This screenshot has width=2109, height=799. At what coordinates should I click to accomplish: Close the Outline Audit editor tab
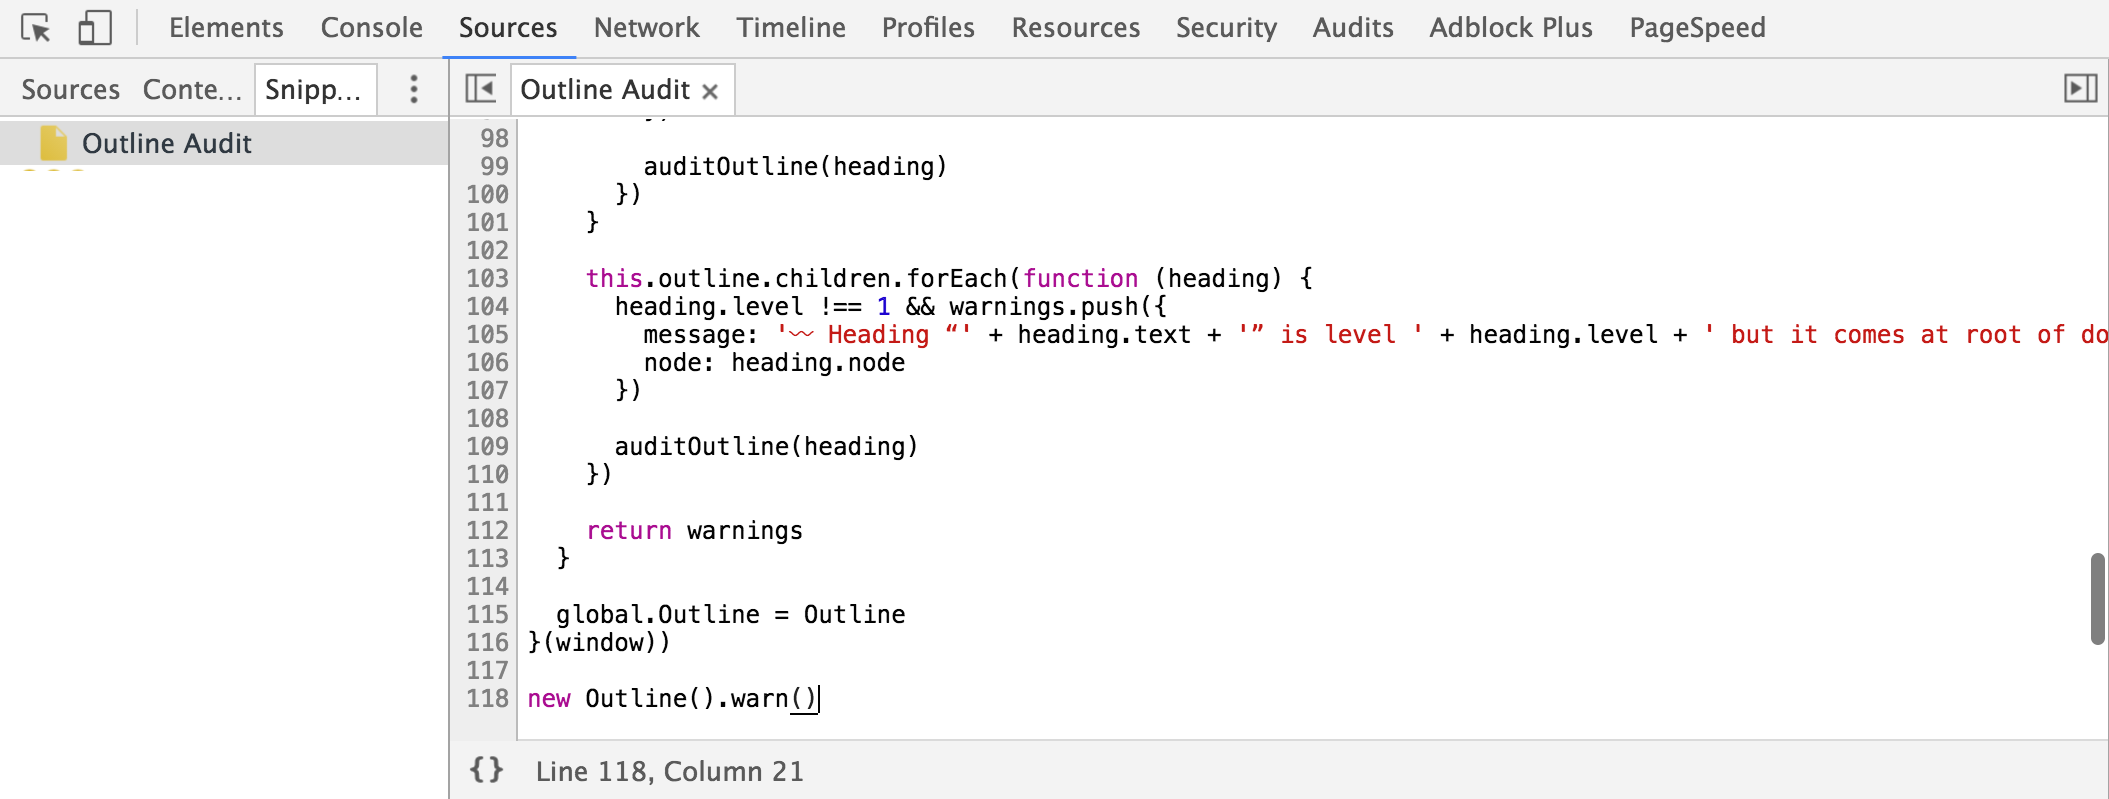tap(710, 91)
